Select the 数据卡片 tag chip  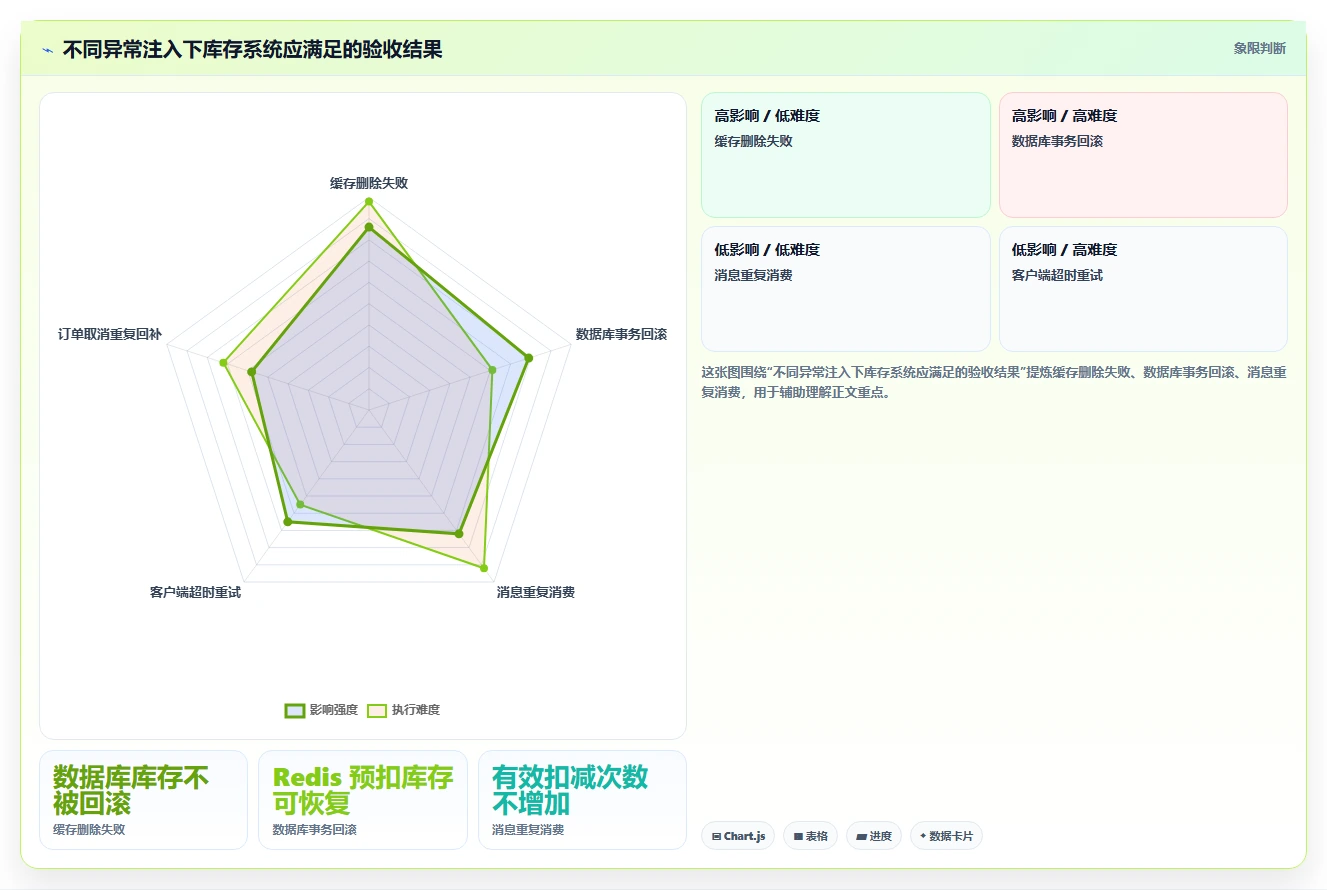pos(946,836)
